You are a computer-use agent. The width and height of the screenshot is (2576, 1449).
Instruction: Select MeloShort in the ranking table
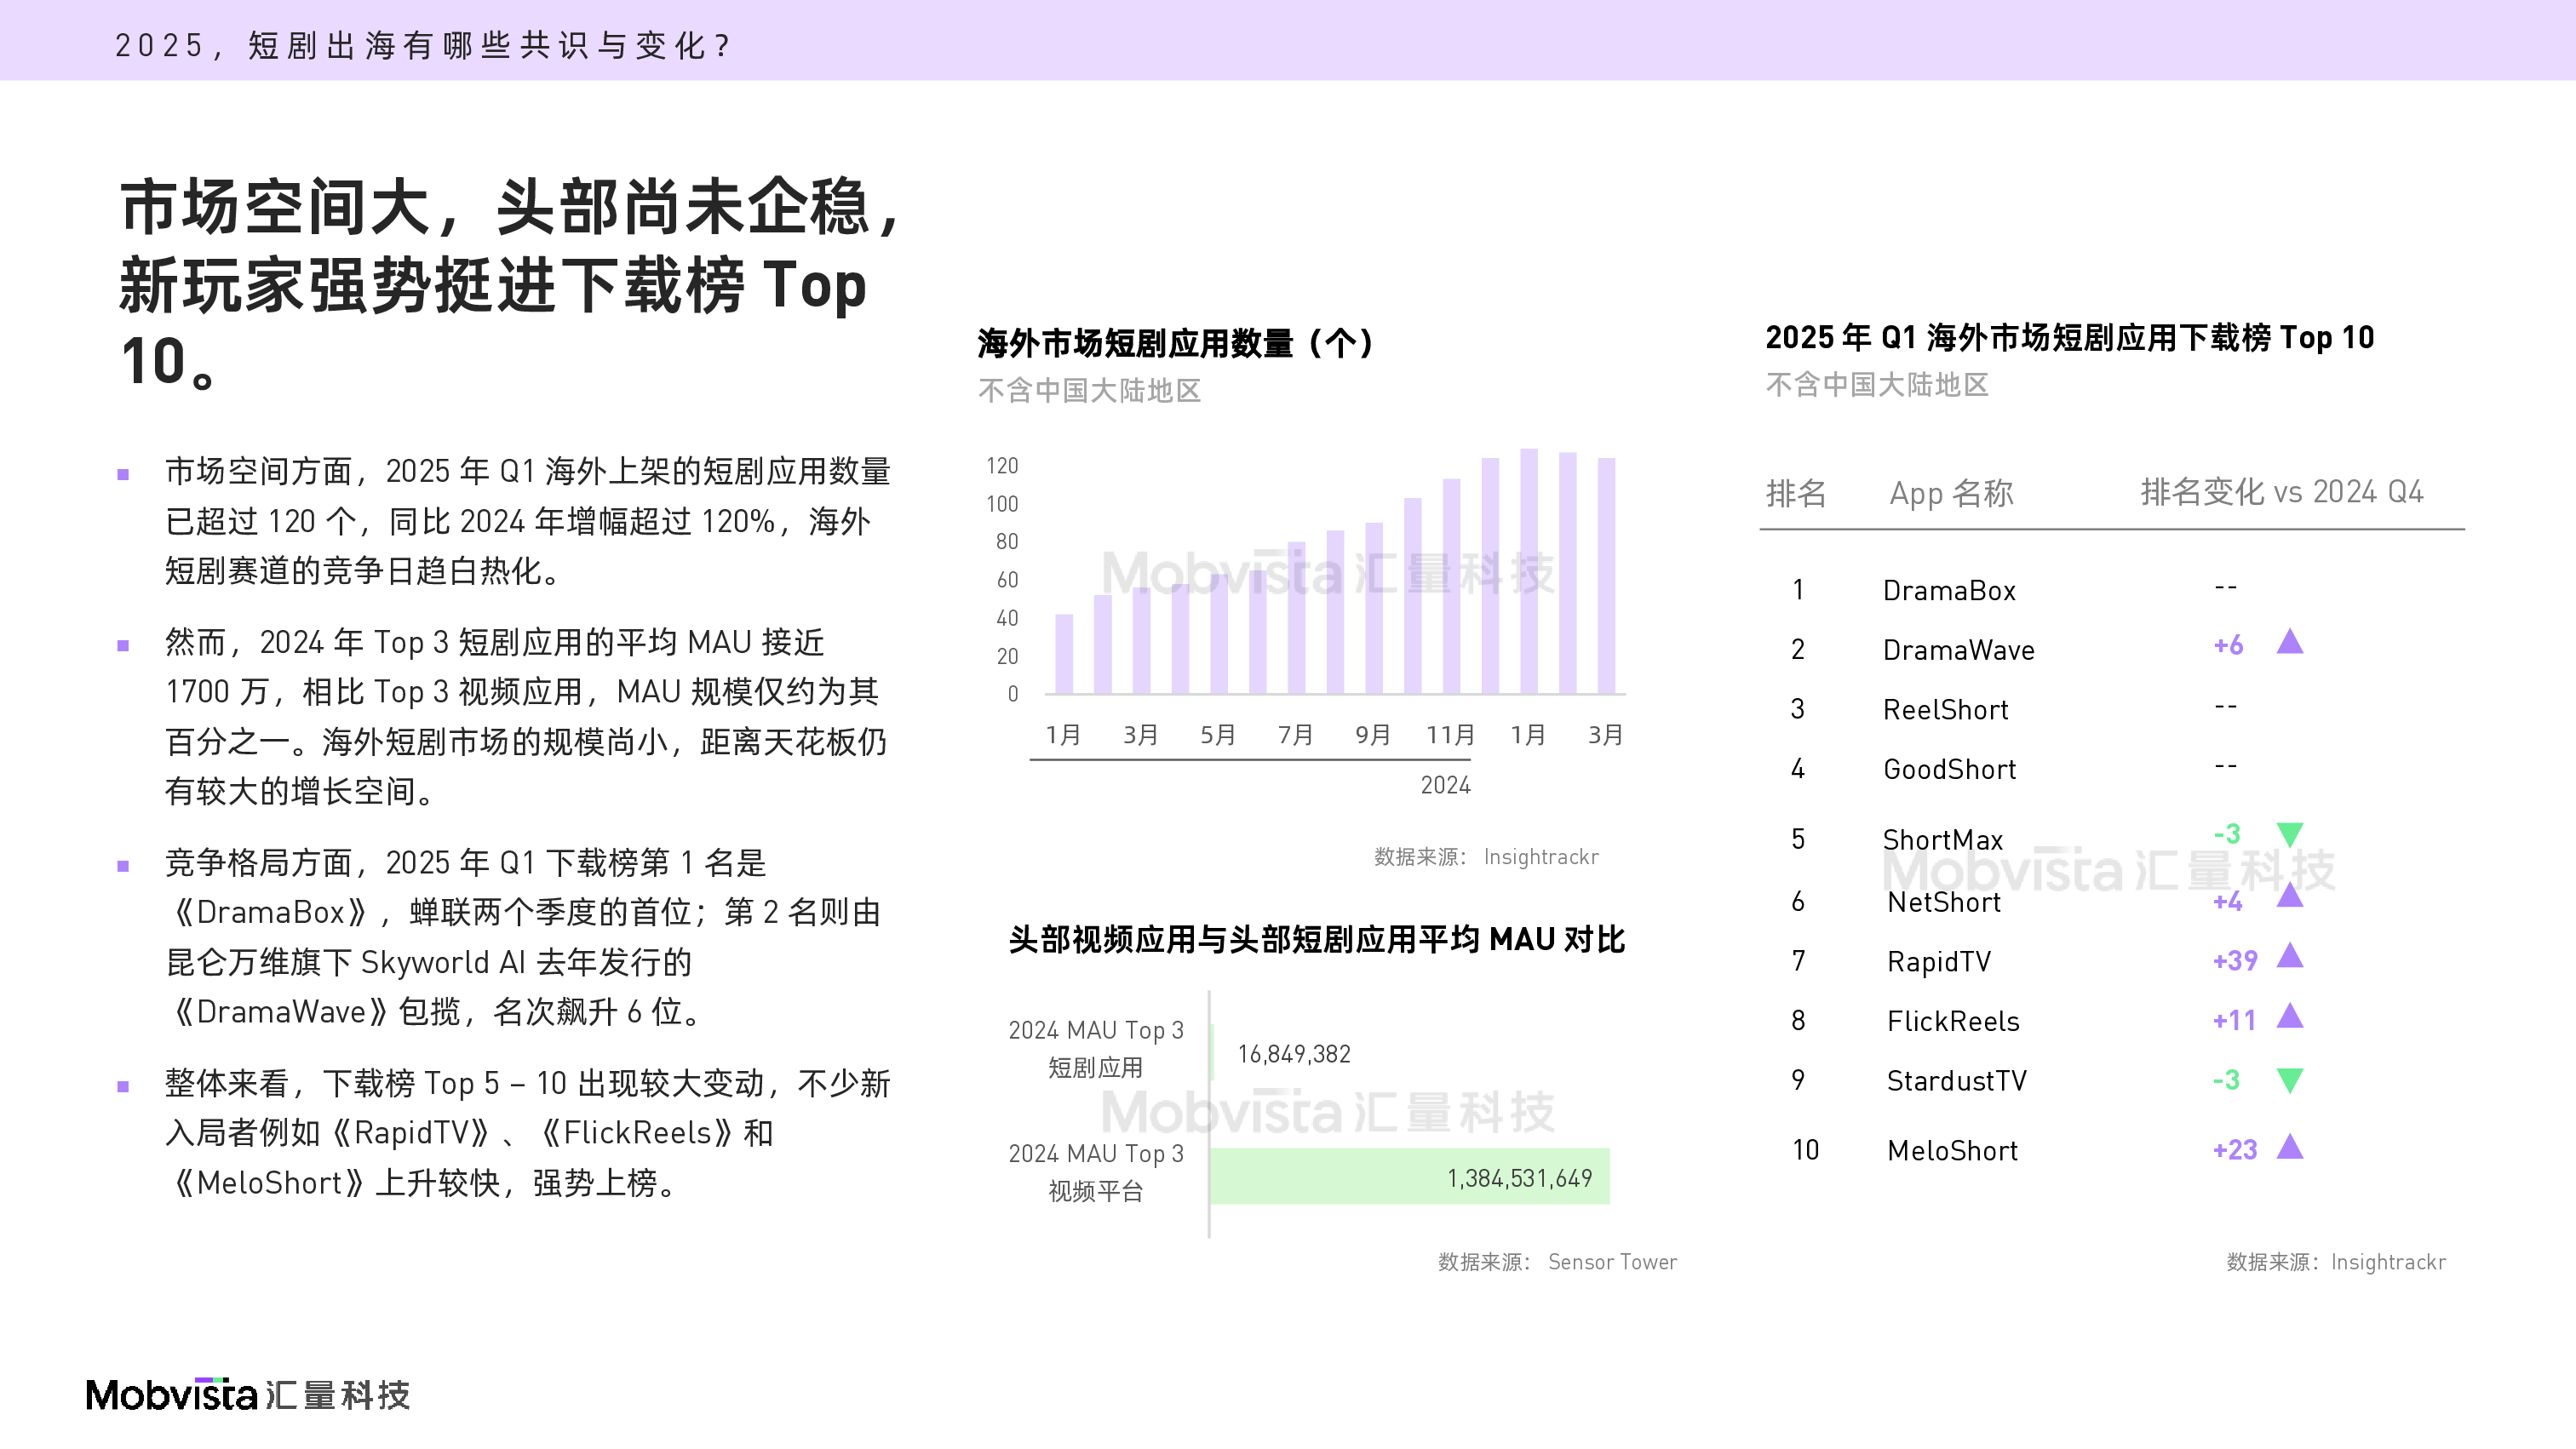pyautogui.click(x=1952, y=1151)
